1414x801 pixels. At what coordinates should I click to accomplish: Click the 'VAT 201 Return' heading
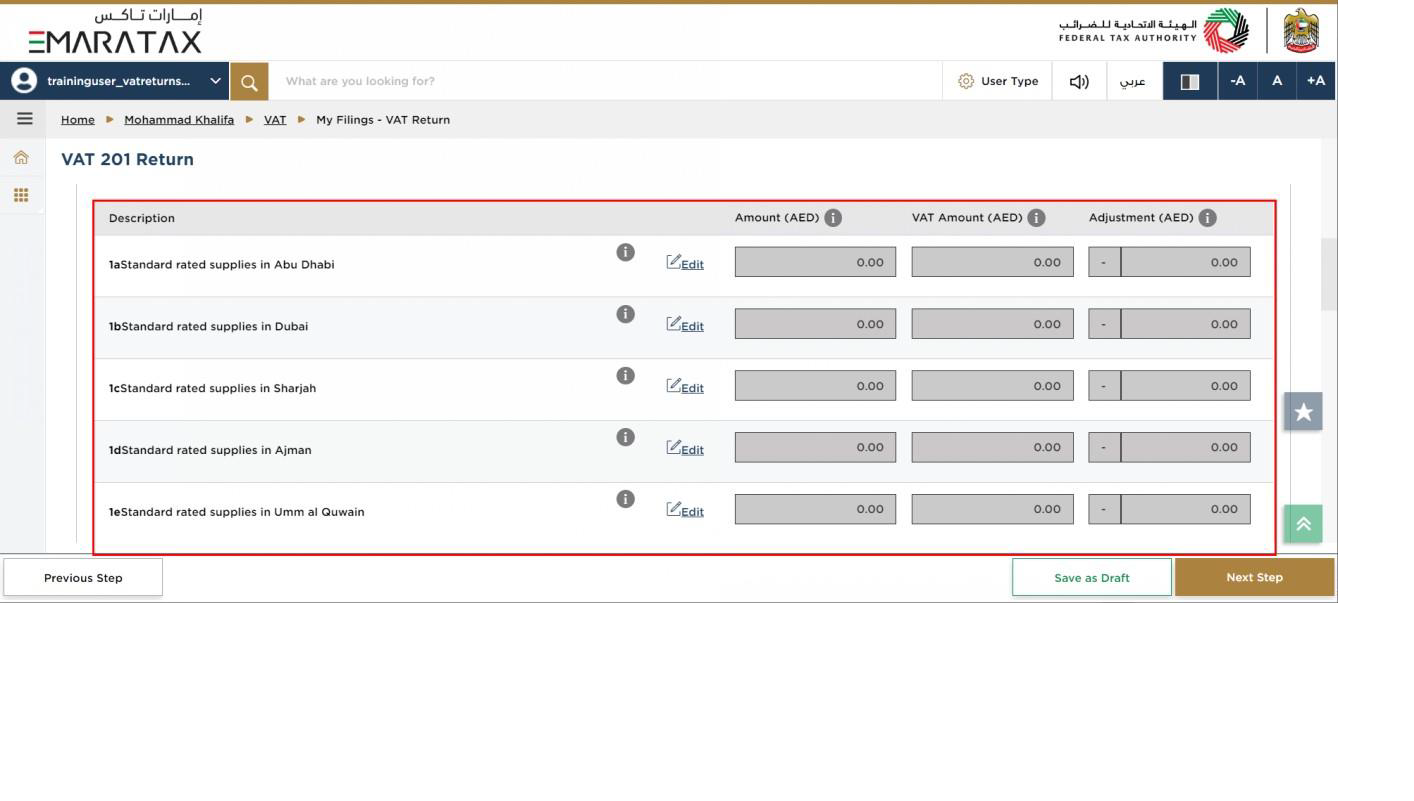(127, 159)
